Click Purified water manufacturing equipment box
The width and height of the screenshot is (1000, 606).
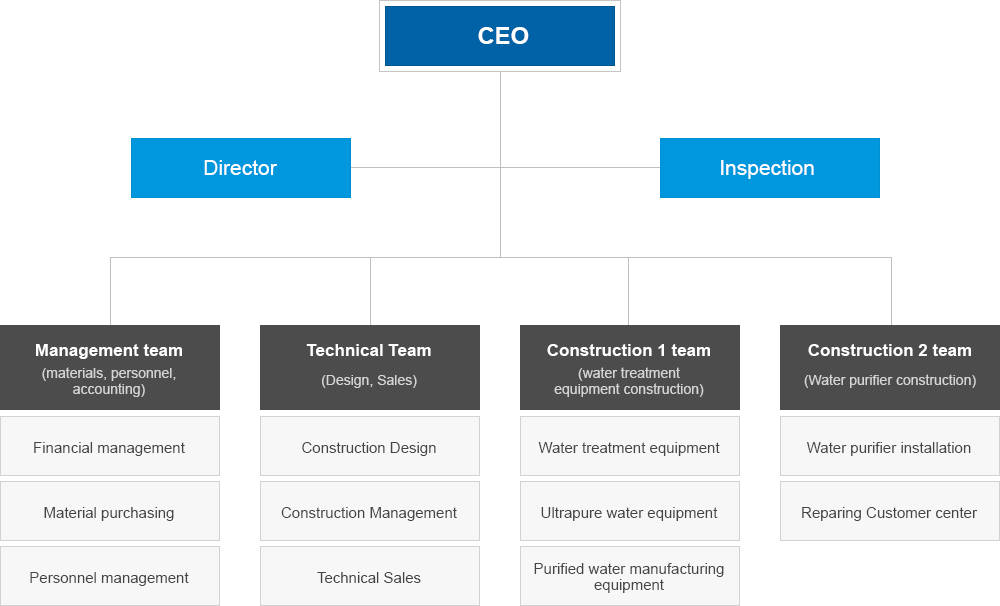click(x=630, y=577)
